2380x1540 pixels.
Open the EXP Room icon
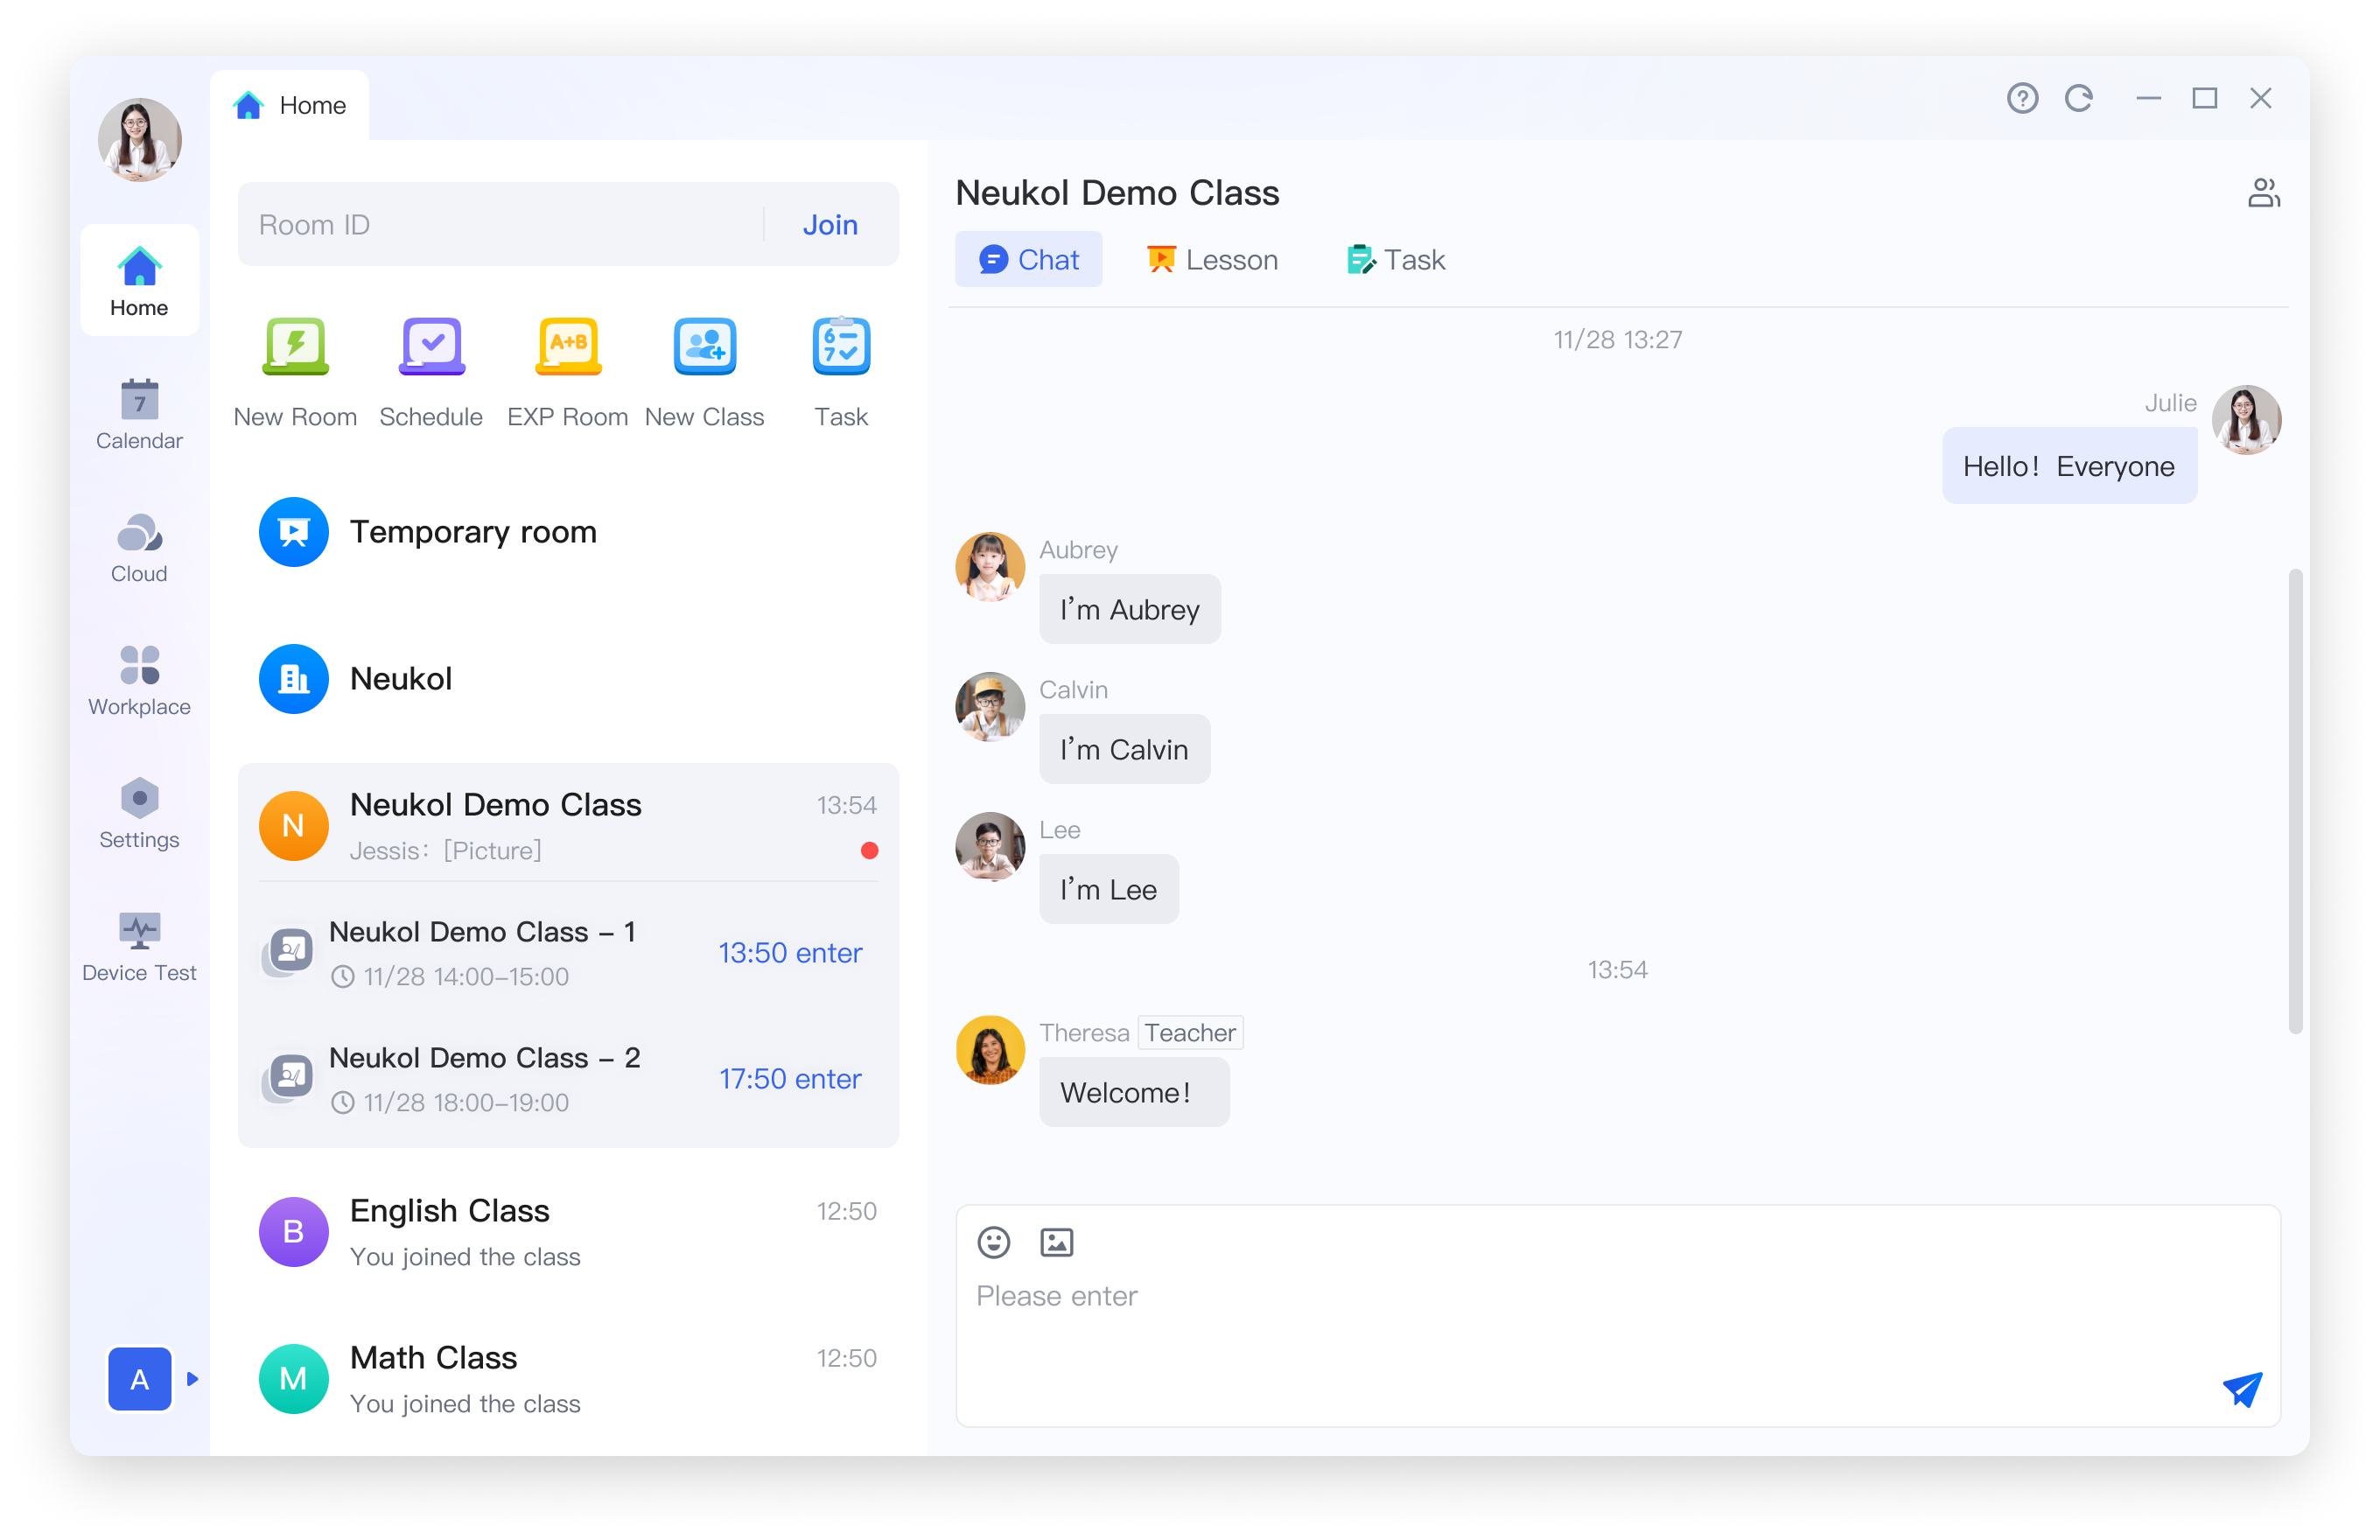pyautogui.click(x=567, y=346)
